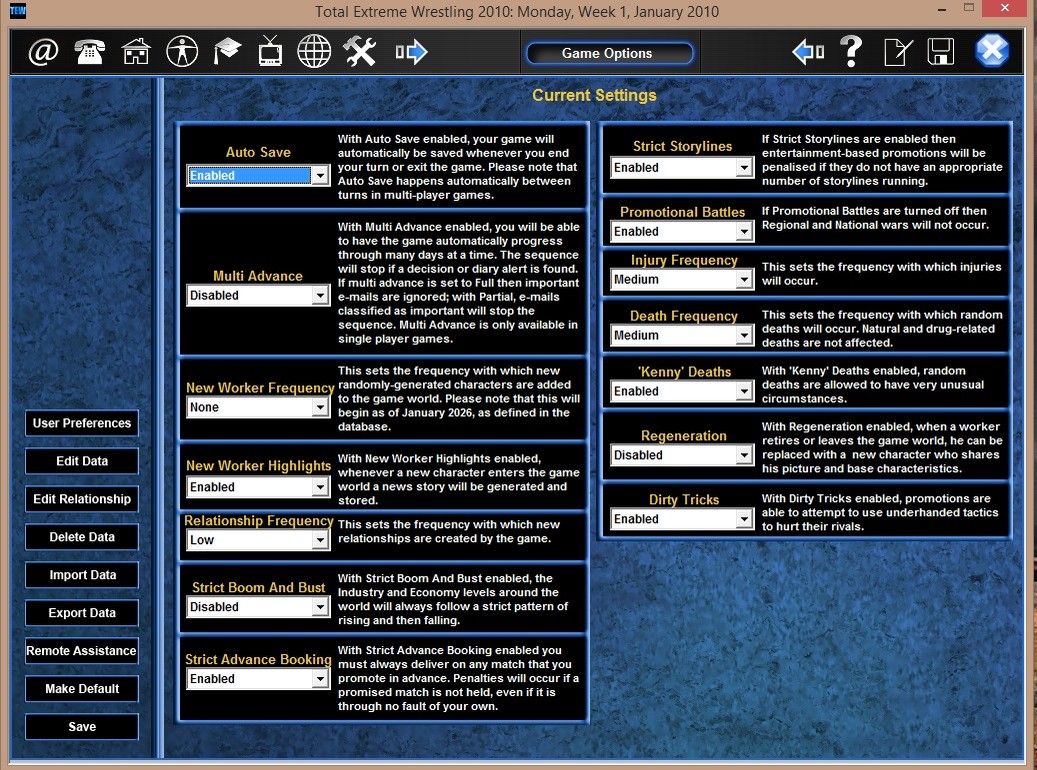Exit via the blue X icon
The image size is (1037, 770).
(x=992, y=49)
